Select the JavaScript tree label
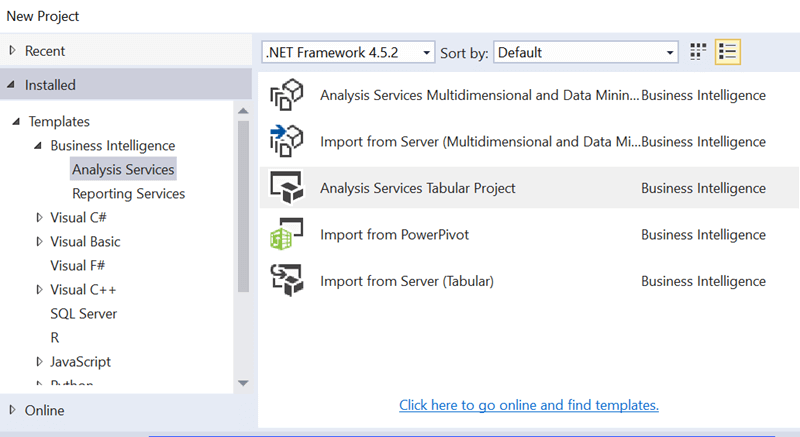Viewport: 800px width, 437px height. pos(81,362)
